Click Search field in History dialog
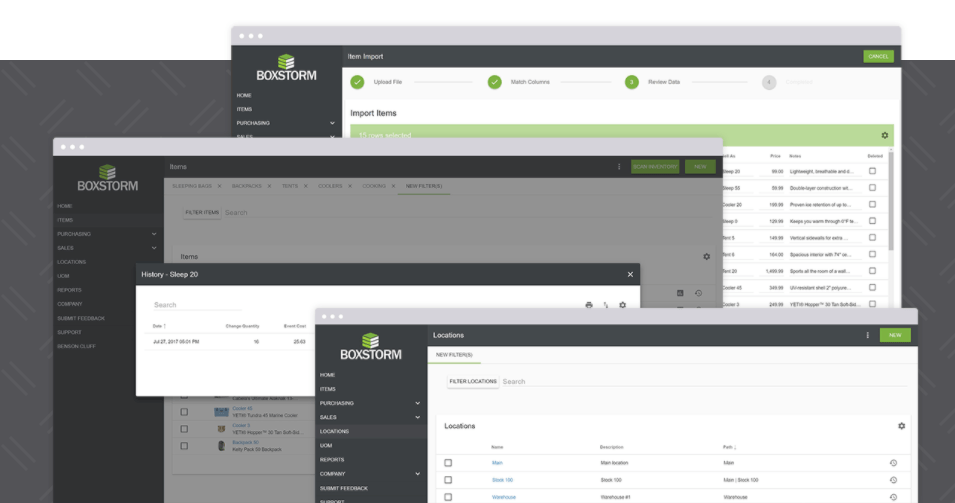Screen dimensions: 955x503 197,305
